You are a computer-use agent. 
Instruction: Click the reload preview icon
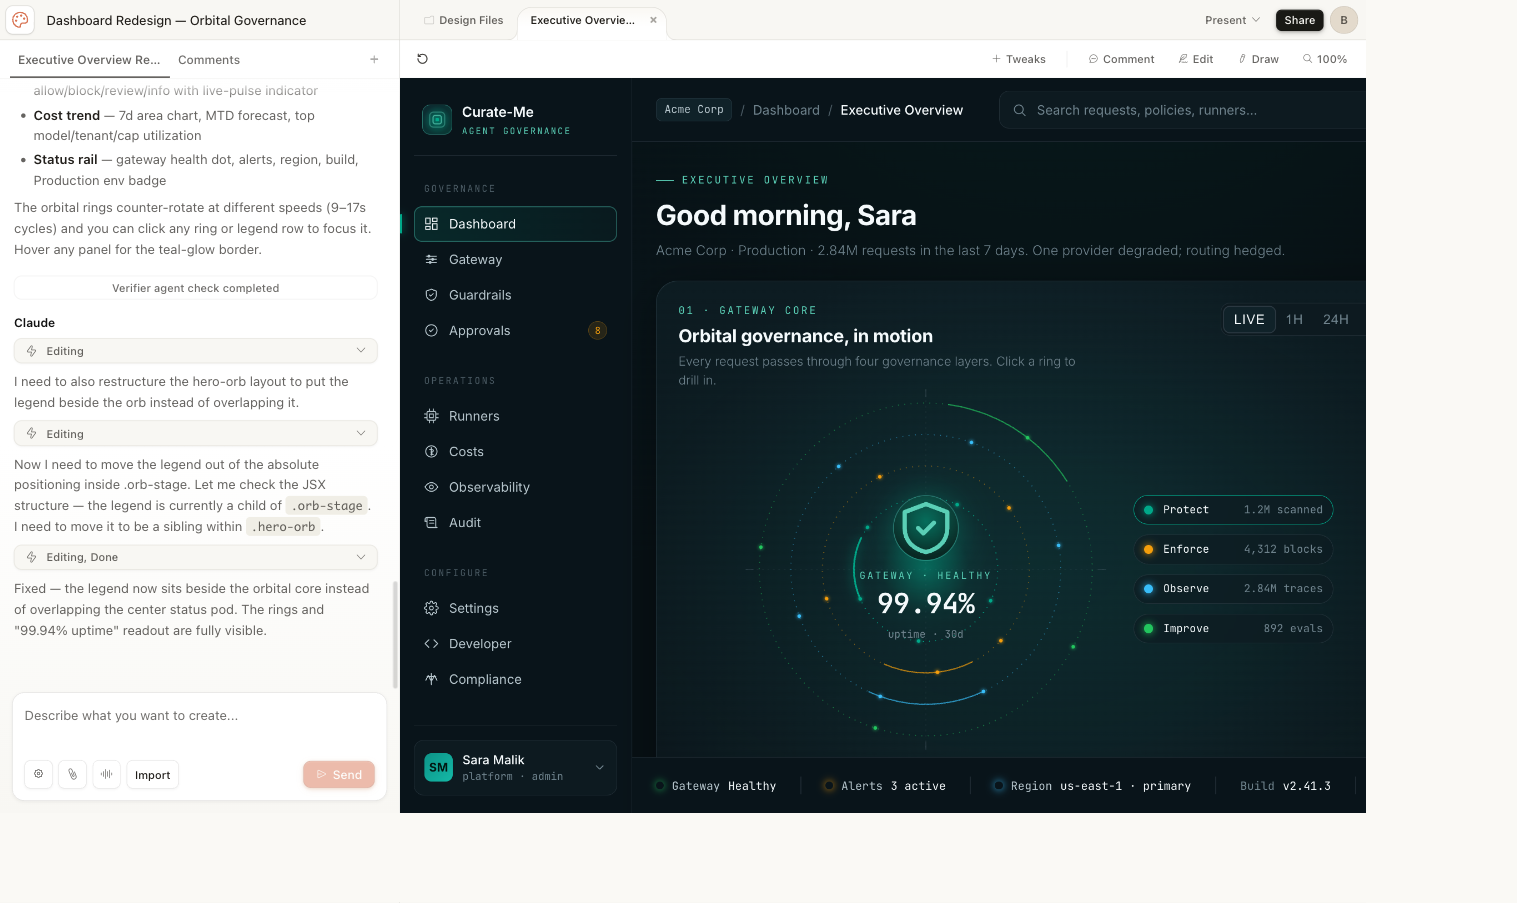(x=422, y=59)
